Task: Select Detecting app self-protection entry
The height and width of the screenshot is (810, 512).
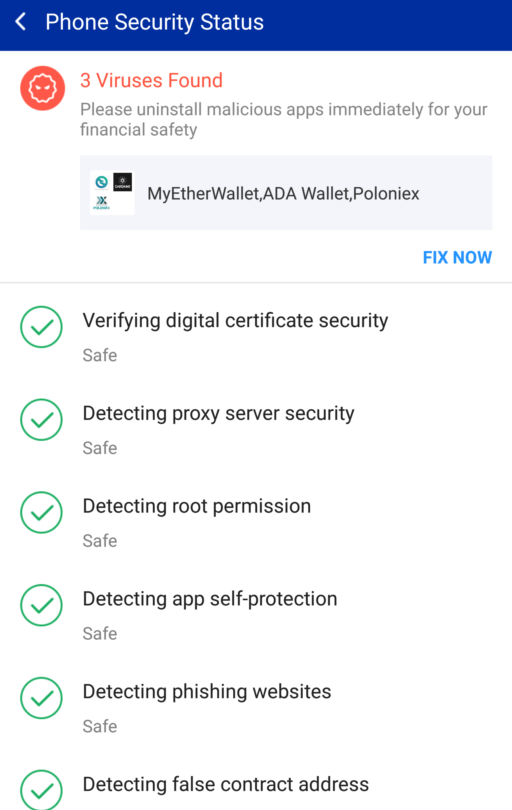Action: (x=256, y=615)
